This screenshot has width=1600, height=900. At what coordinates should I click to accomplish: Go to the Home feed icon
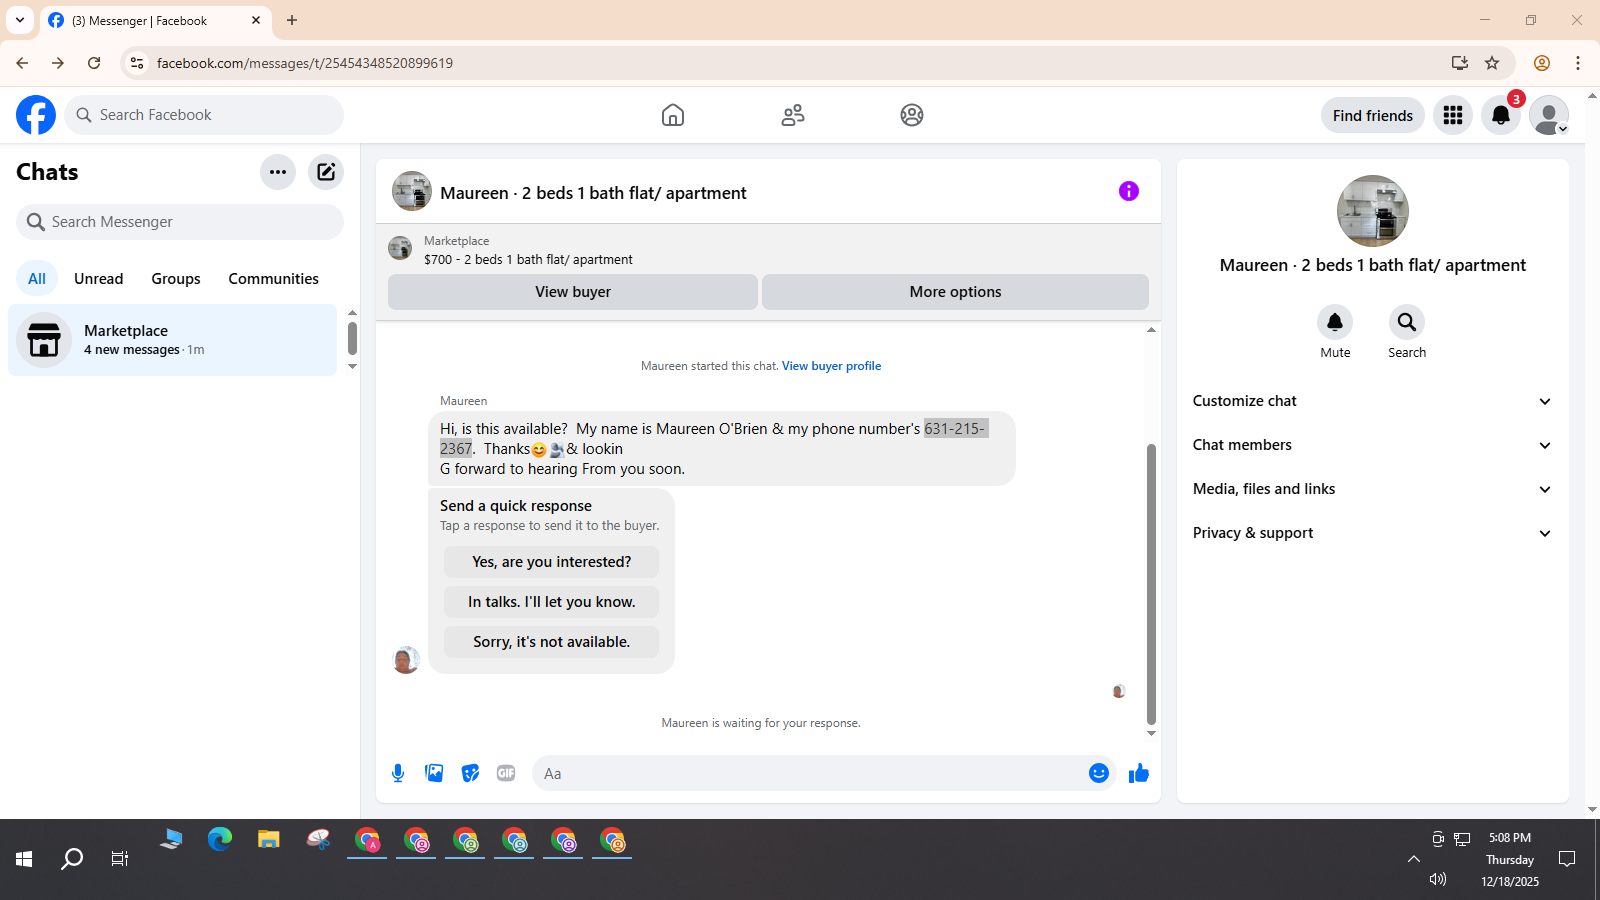pos(673,115)
